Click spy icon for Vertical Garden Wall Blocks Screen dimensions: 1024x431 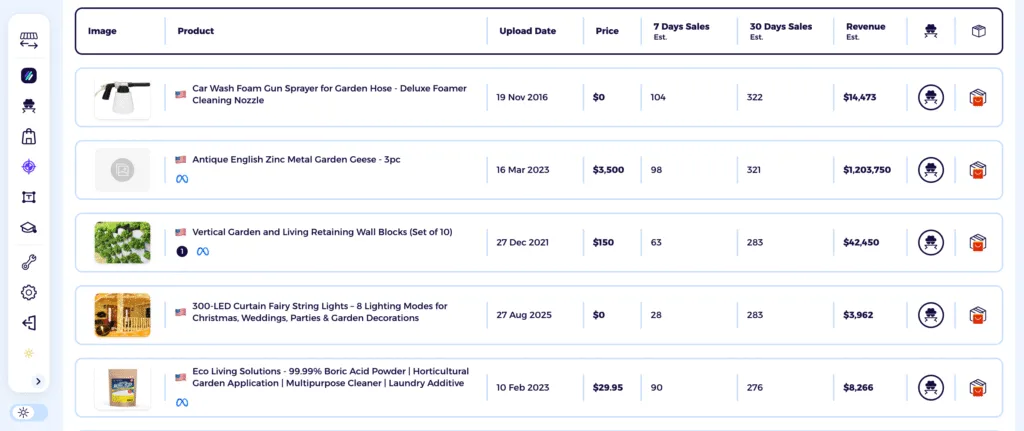tap(931, 242)
